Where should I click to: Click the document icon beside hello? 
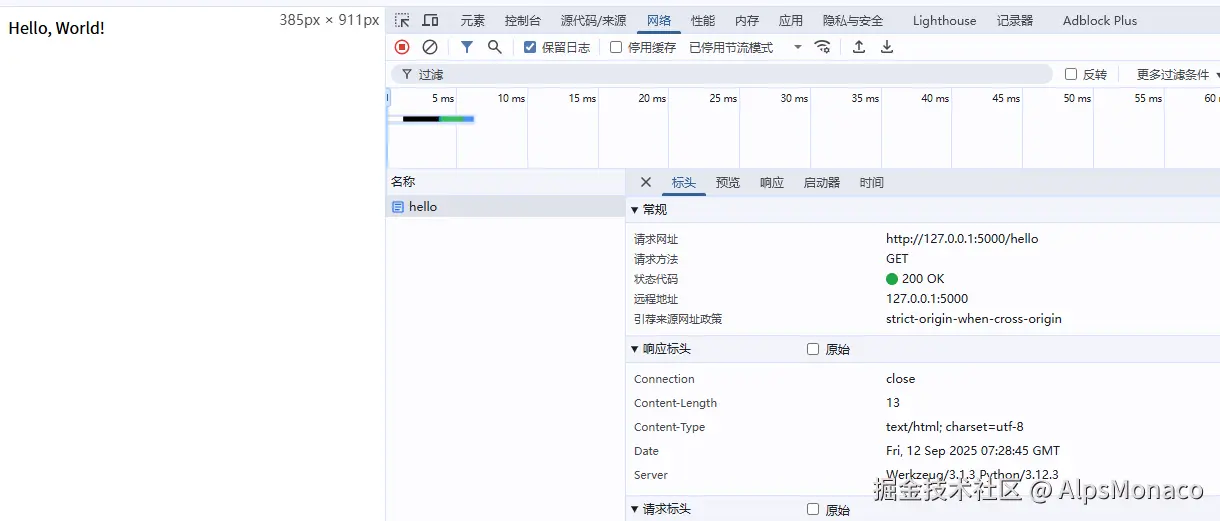(398, 207)
